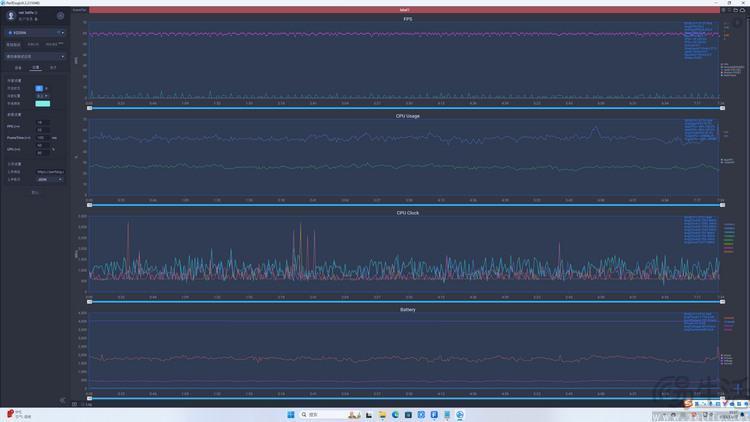The width and height of the screenshot is (750, 422).
Task: Click right handle of CPU Usage range slider
Action: coord(722,205)
